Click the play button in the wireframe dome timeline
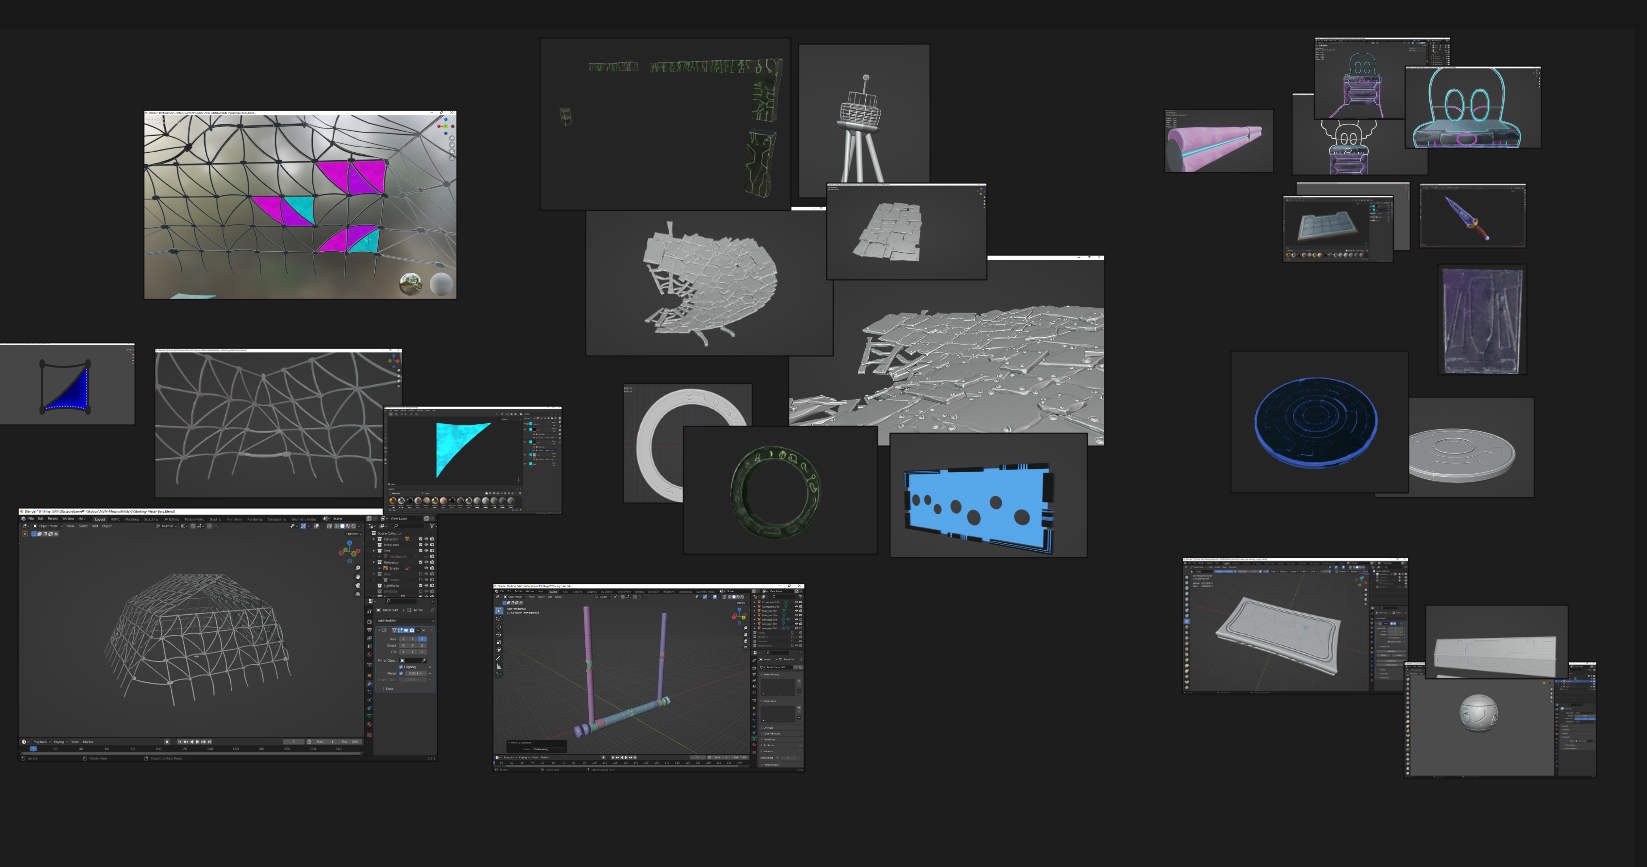The height and width of the screenshot is (867, 1647). pos(198,742)
